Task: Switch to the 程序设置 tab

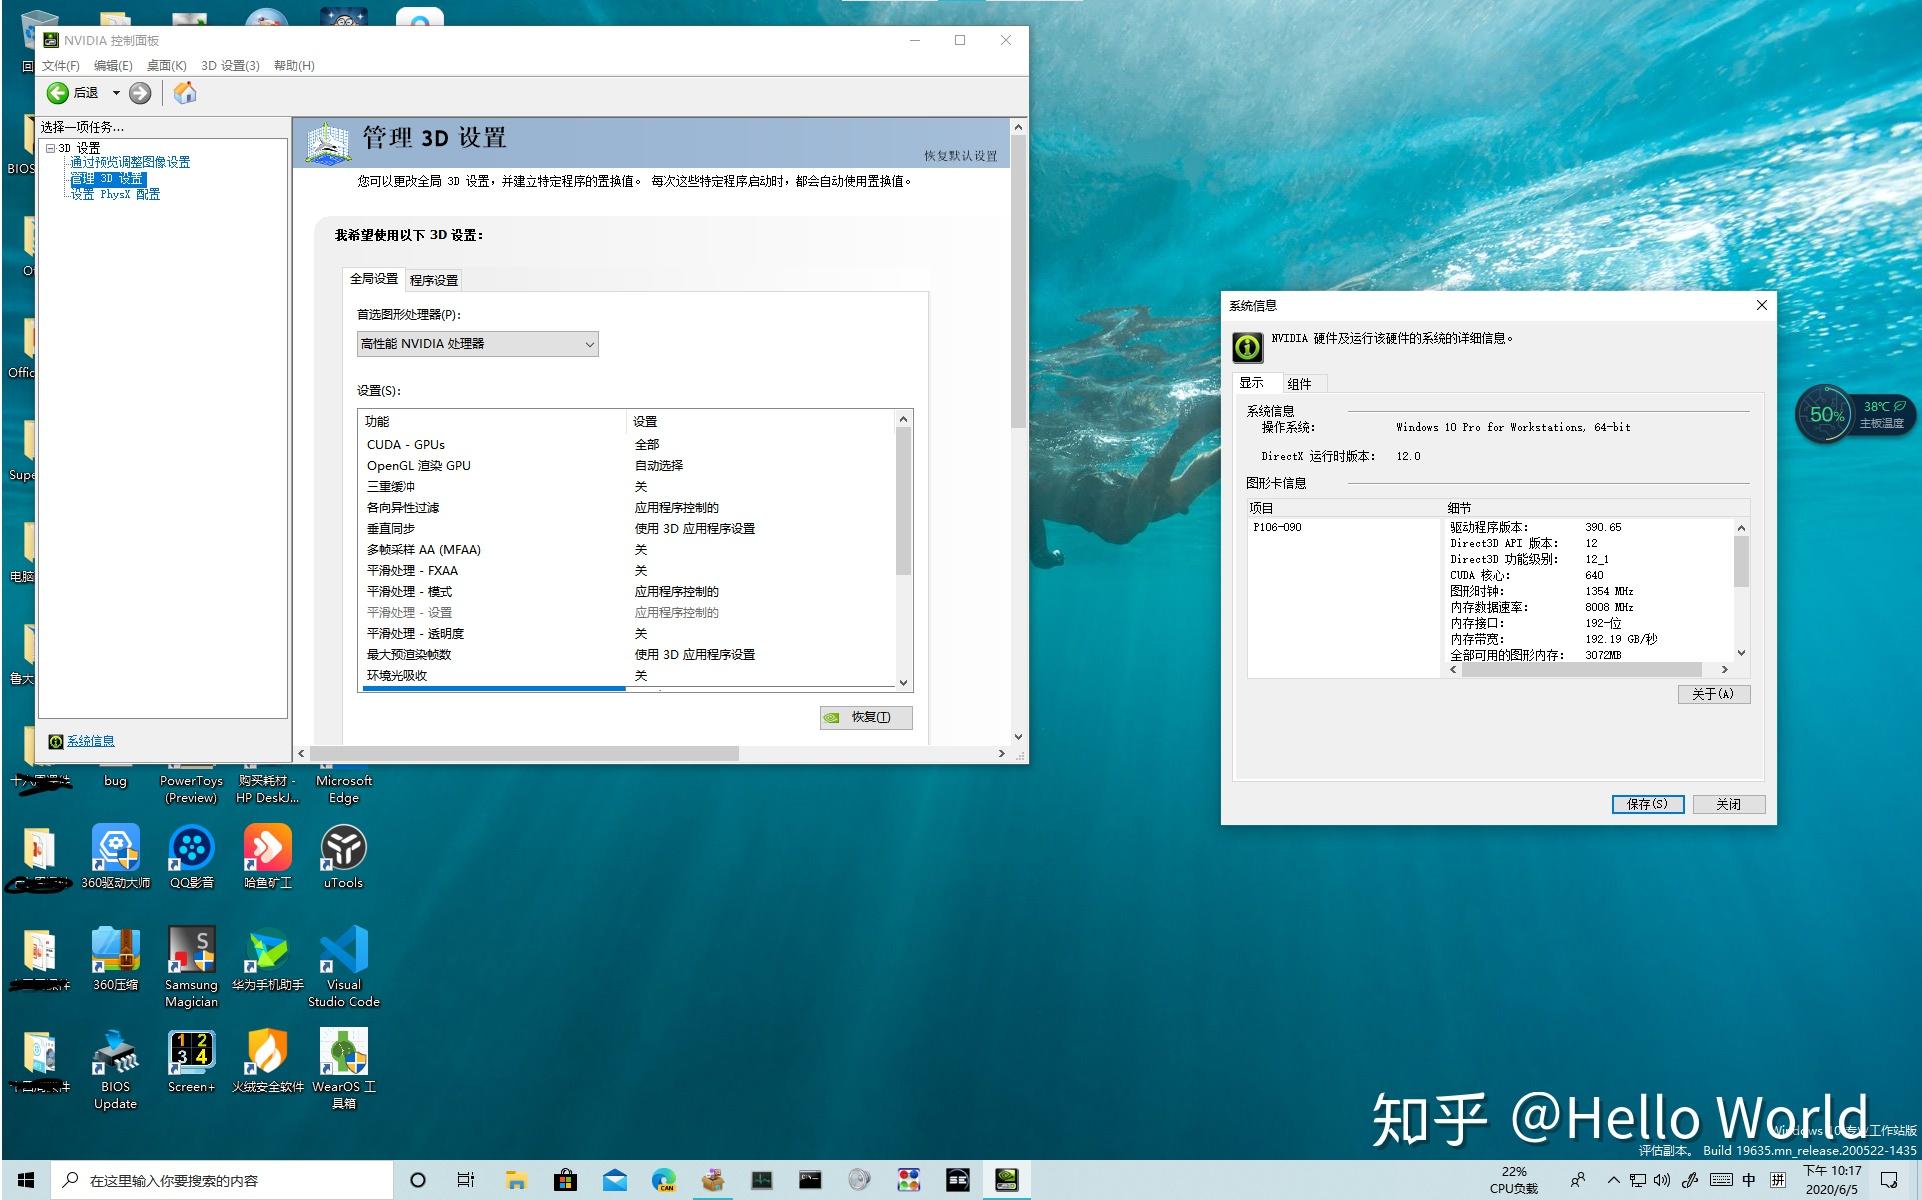Action: point(431,280)
